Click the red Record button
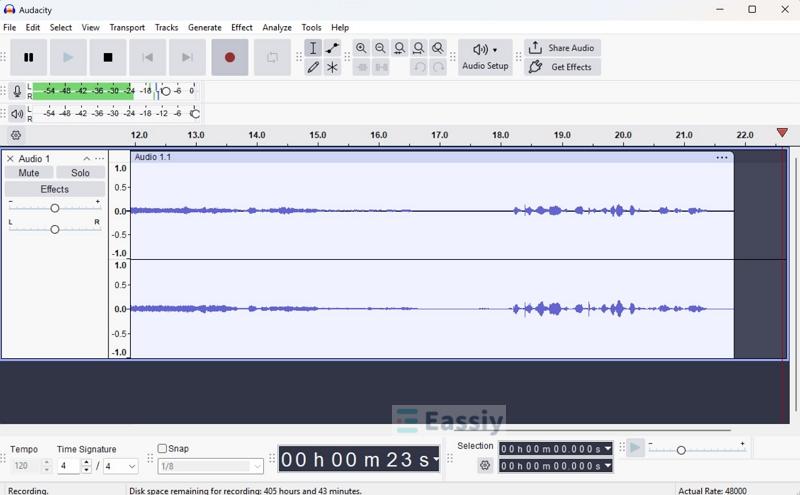The height and width of the screenshot is (495, 800). [x=230, y=57]
